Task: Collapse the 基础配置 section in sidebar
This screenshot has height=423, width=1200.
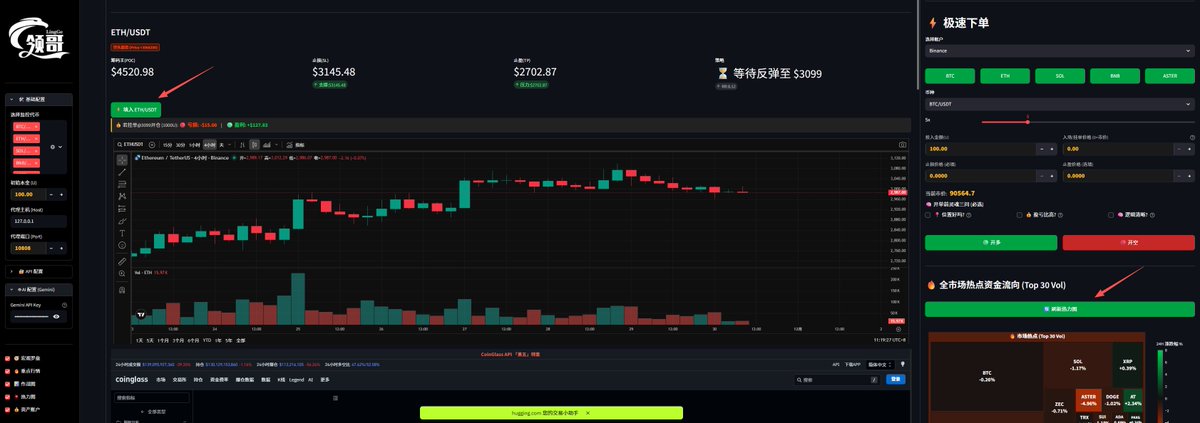Action: click(x=37, y=100)
